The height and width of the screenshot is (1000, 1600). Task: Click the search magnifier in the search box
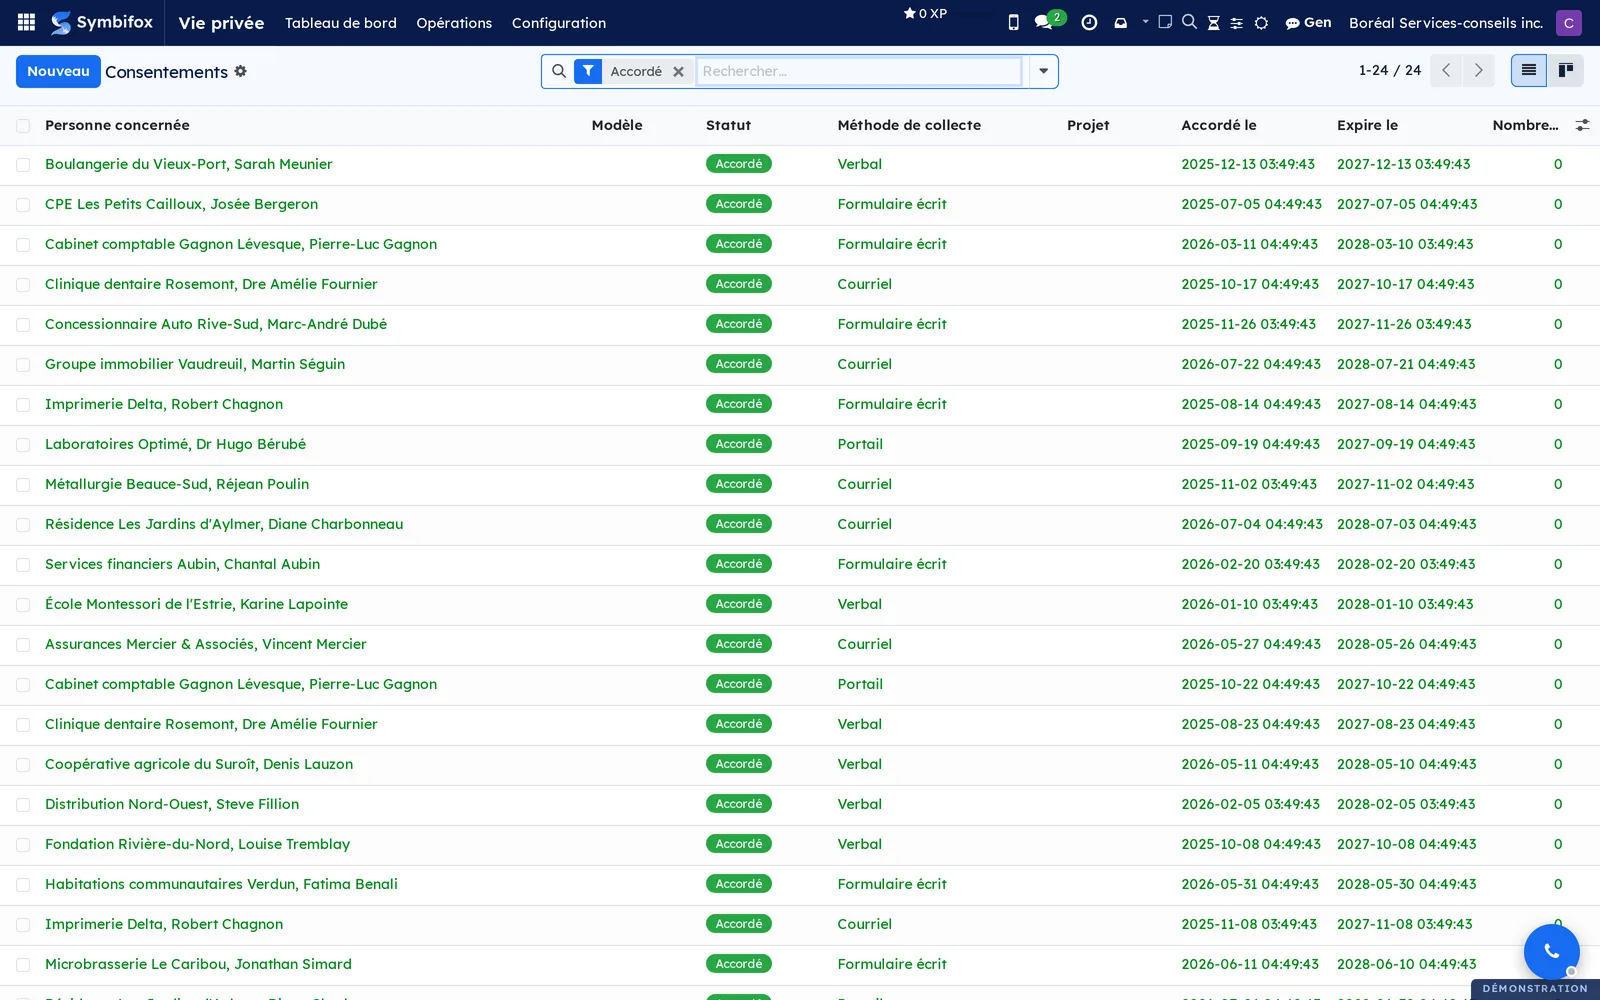pos(559,71)
